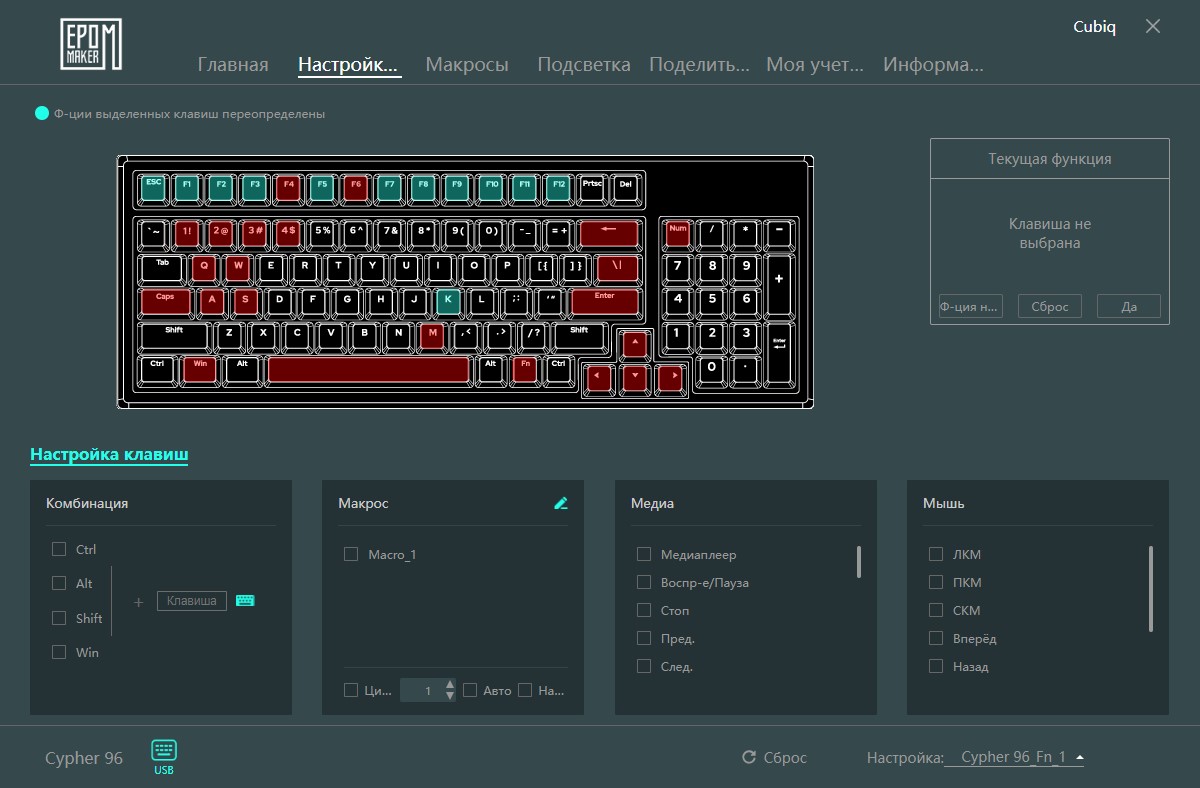Select the F6 key on keyboard layout
The image size is (1200, 788).
(355, 187)
